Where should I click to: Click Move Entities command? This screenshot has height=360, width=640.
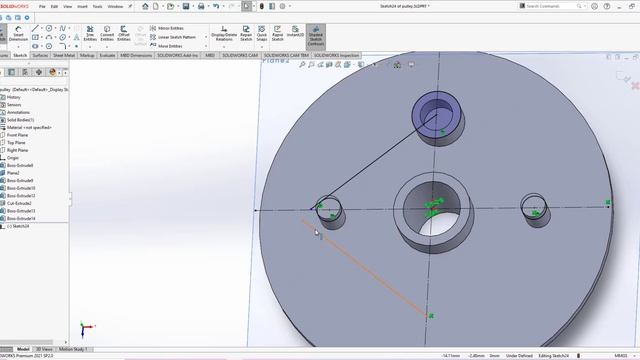tap(166, 46)
